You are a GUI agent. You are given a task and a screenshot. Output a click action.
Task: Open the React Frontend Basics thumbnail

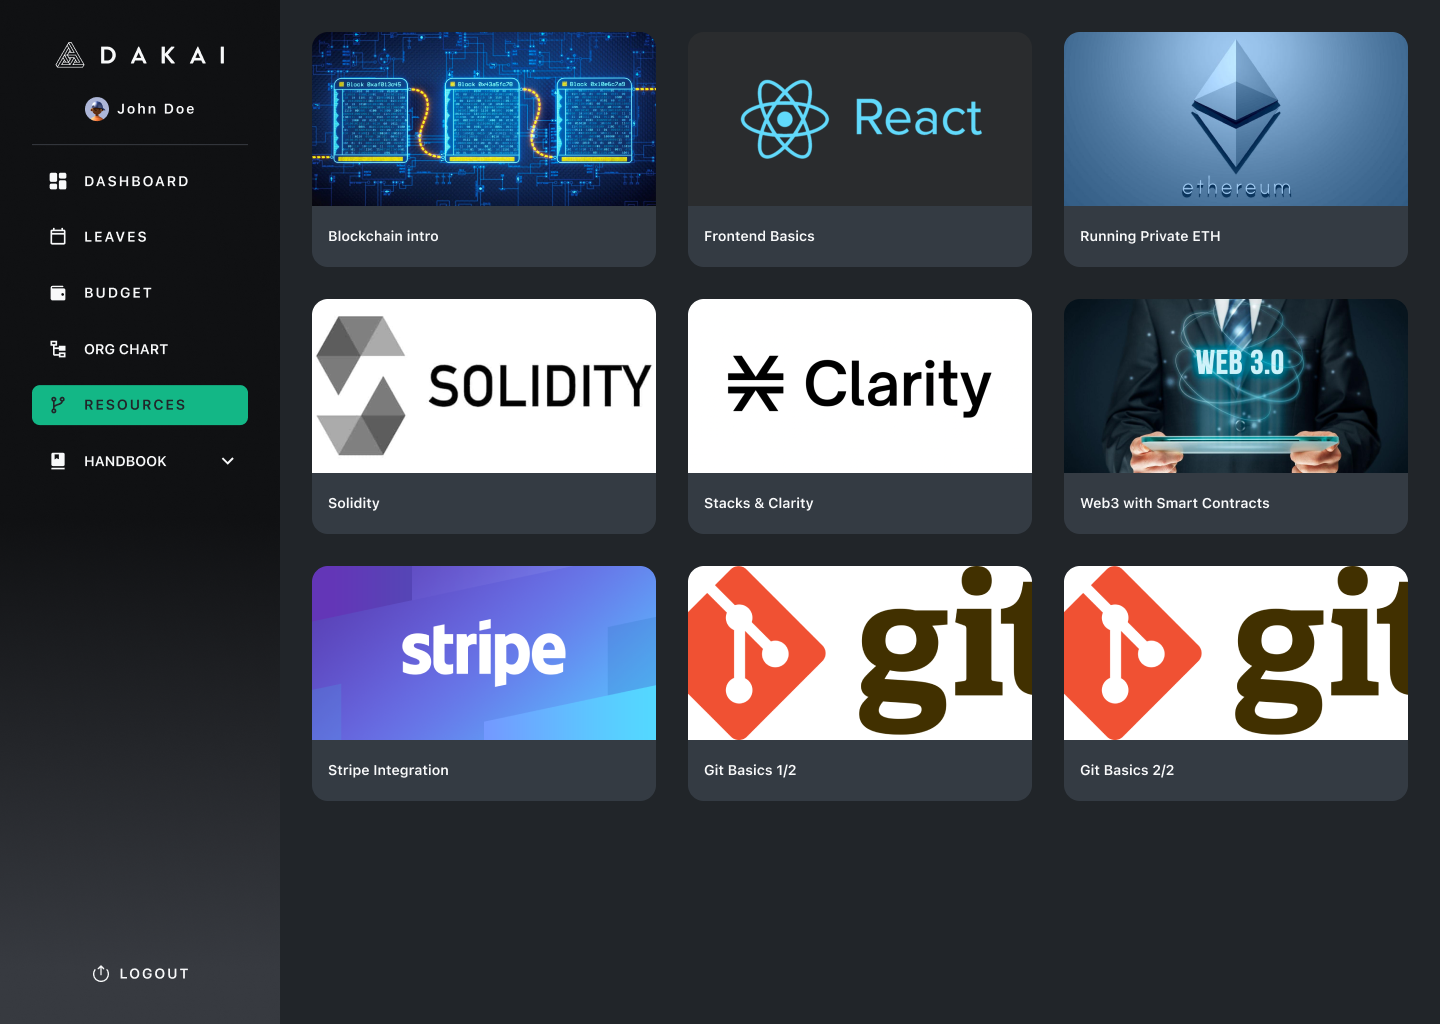point(860,119)
